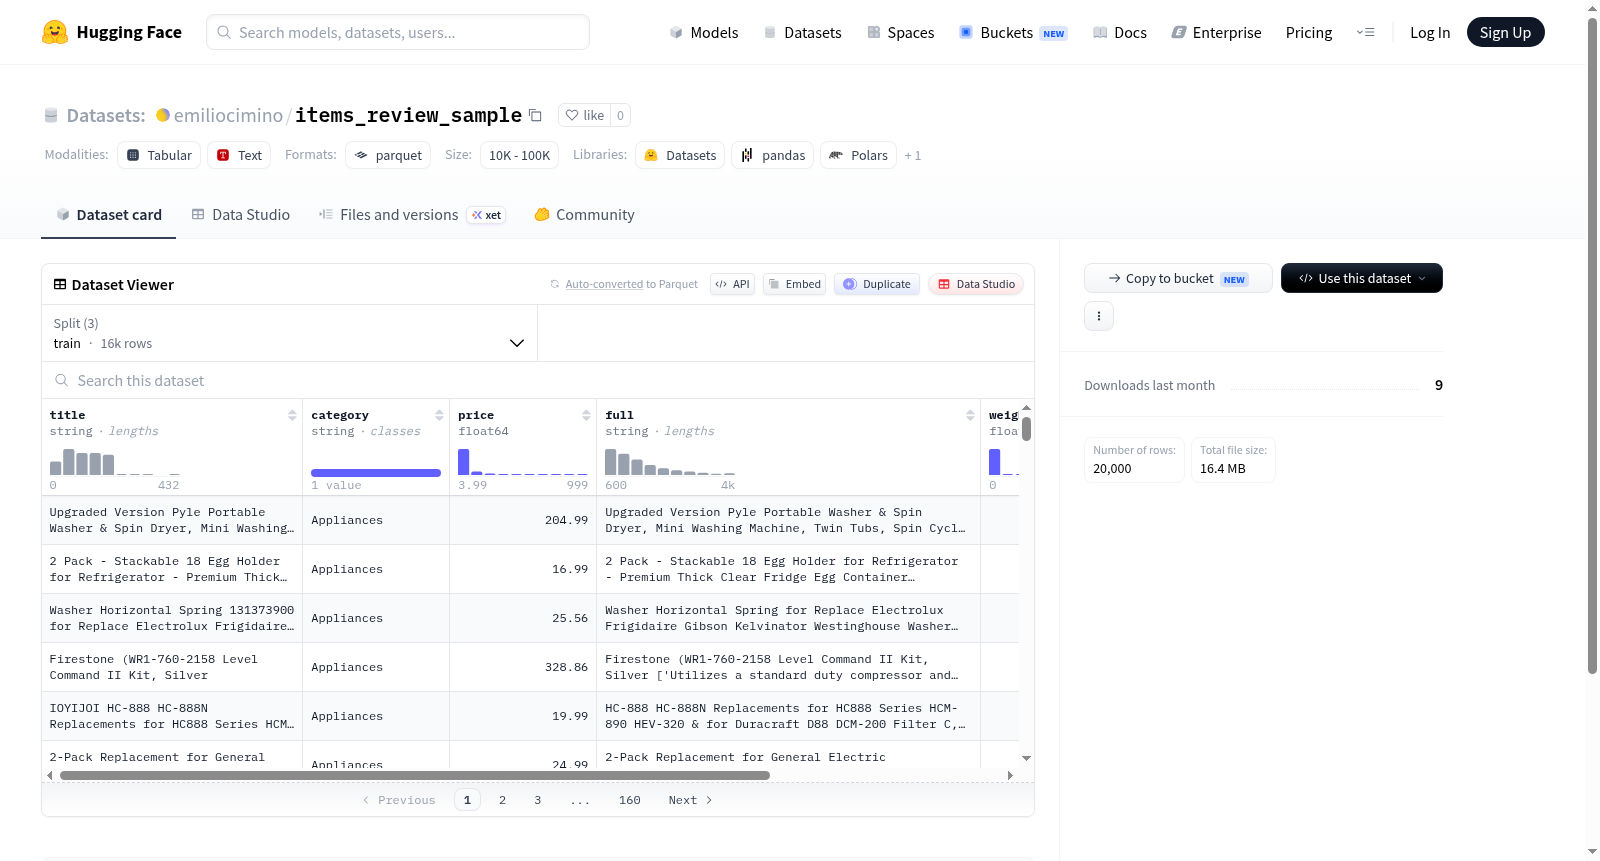Select the price cell 204.99

[523, 520]
